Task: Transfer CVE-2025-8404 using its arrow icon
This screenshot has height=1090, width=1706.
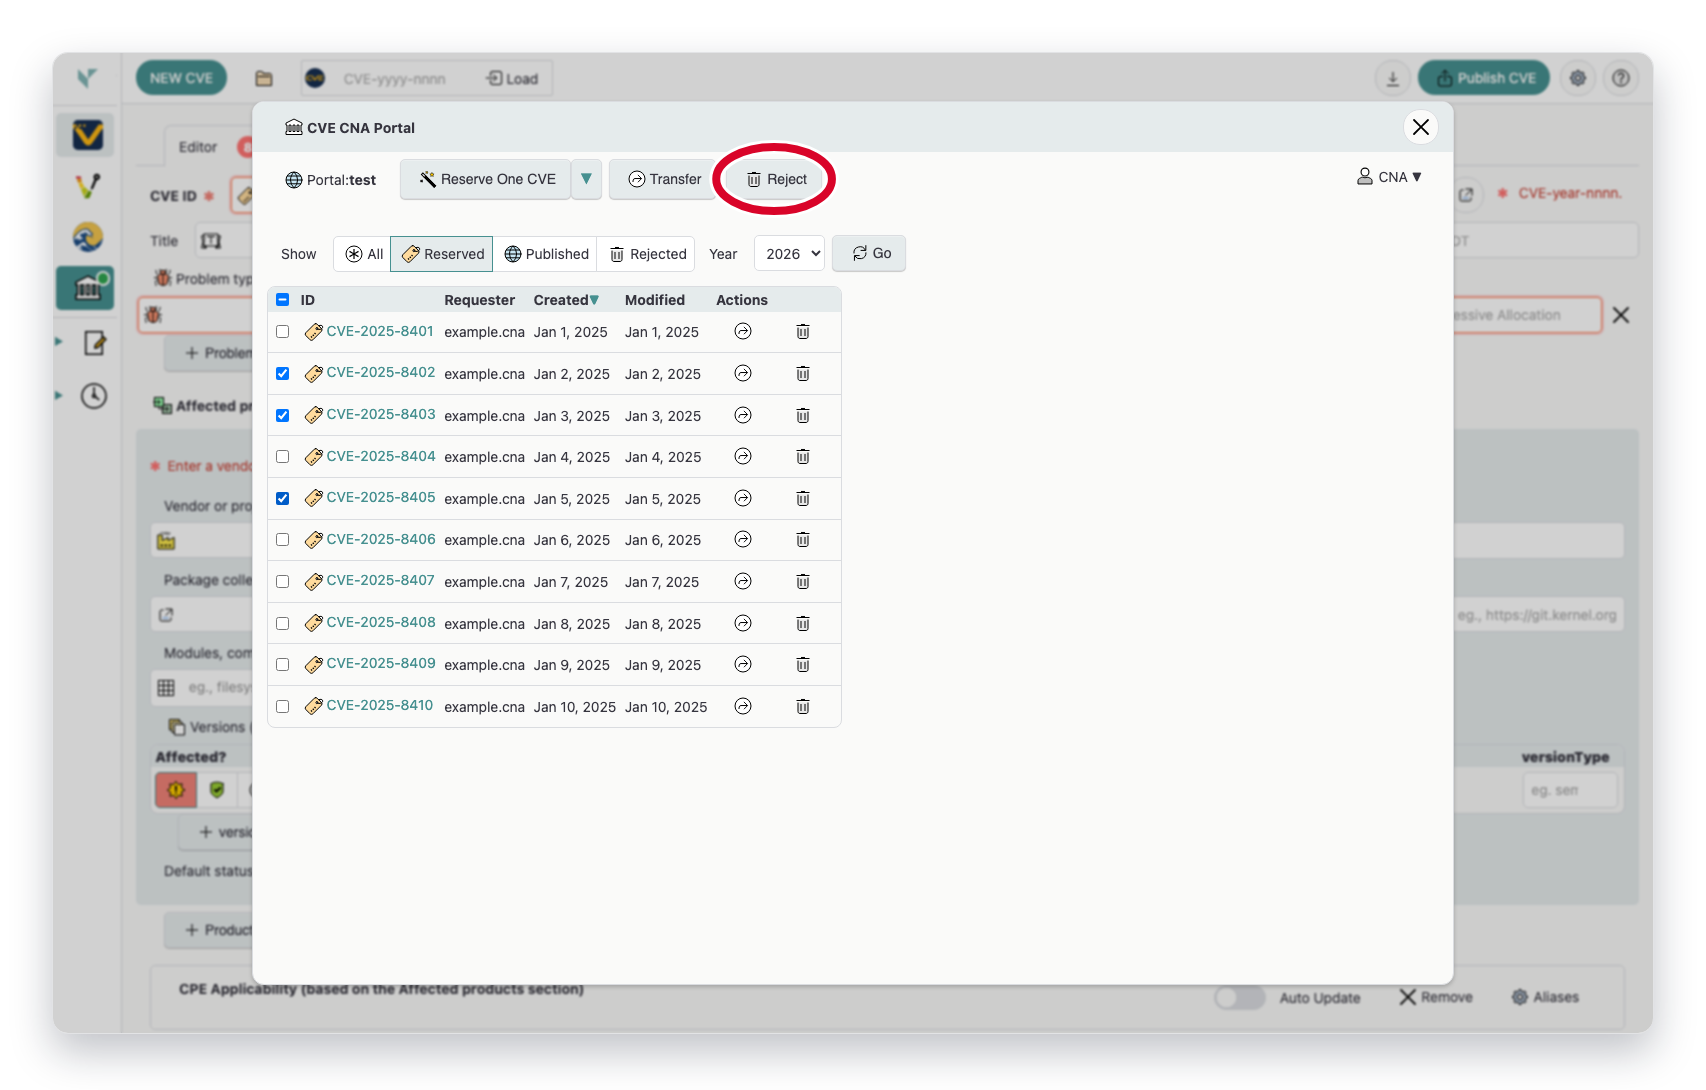Action: [743, 456]
